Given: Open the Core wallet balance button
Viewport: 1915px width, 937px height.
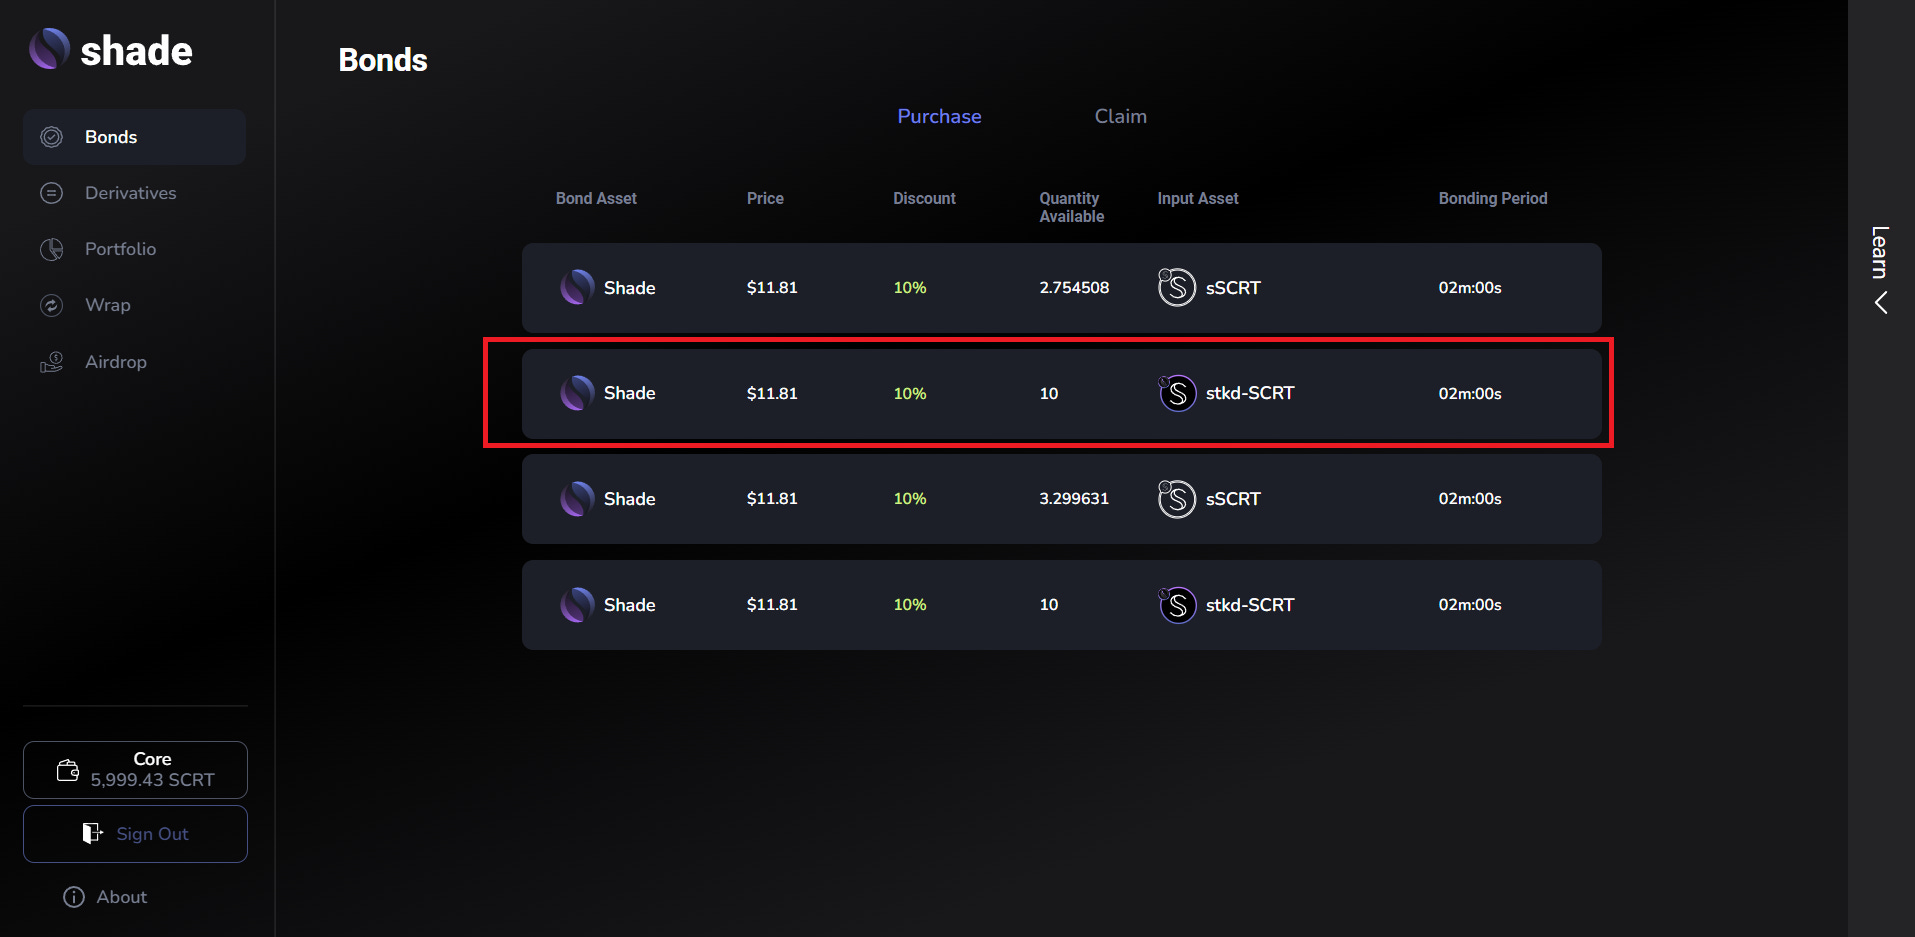Looking at the screenshot, I should tap(135, 770).
